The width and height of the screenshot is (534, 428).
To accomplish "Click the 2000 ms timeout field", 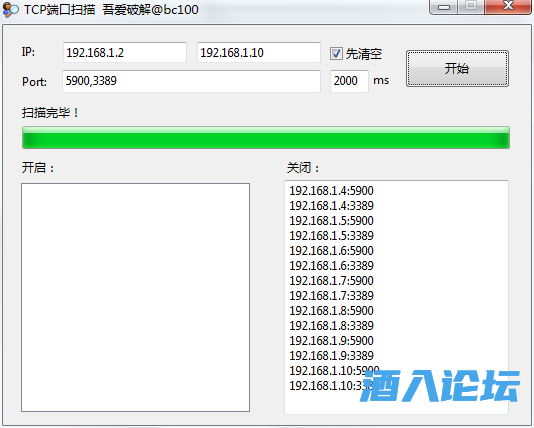I will 349,81.
